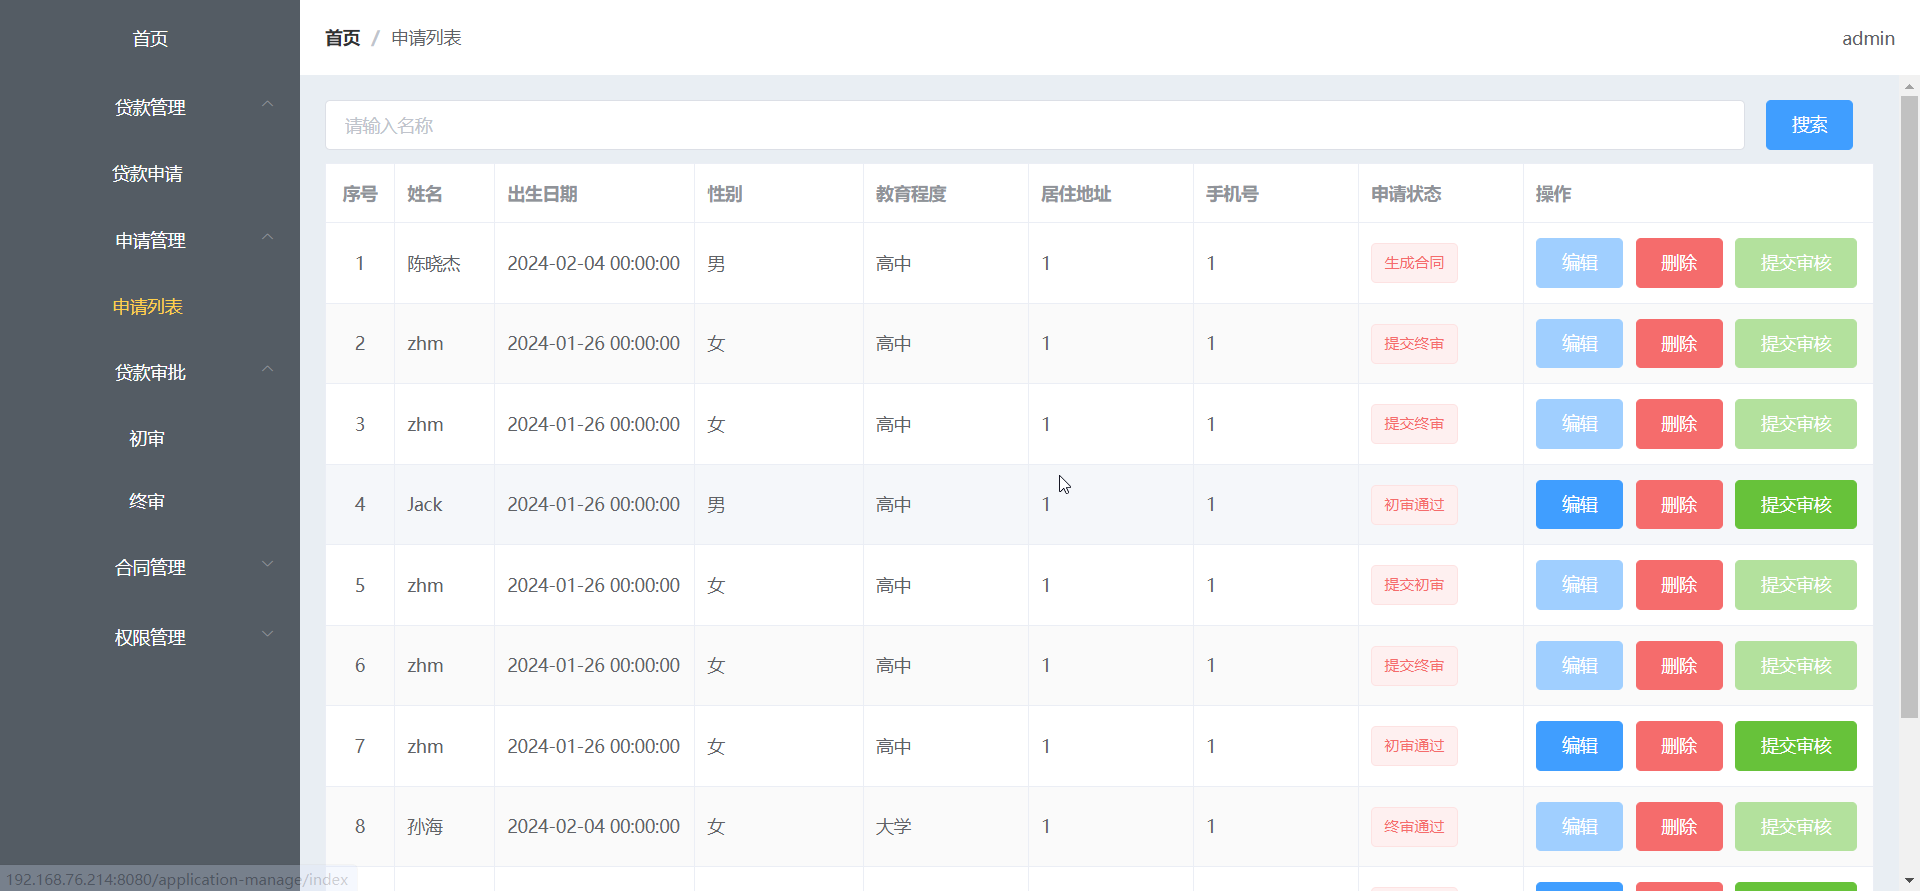1920x891 pixels.
Task: Click the 合同管理 menu label
Action: point(150,567)
